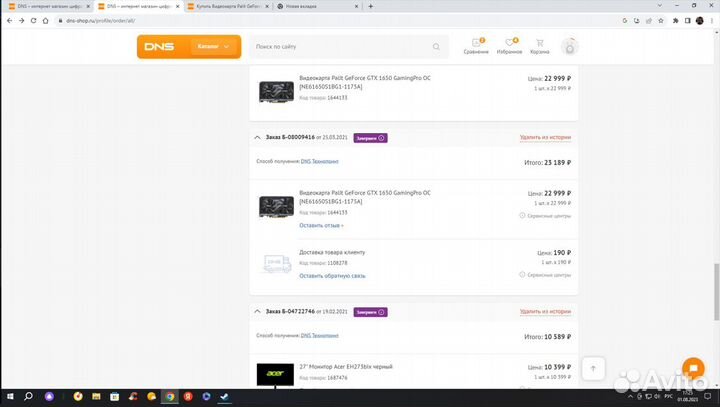Click the address bar URL dns-shop.ru

[x=101, y=21]
